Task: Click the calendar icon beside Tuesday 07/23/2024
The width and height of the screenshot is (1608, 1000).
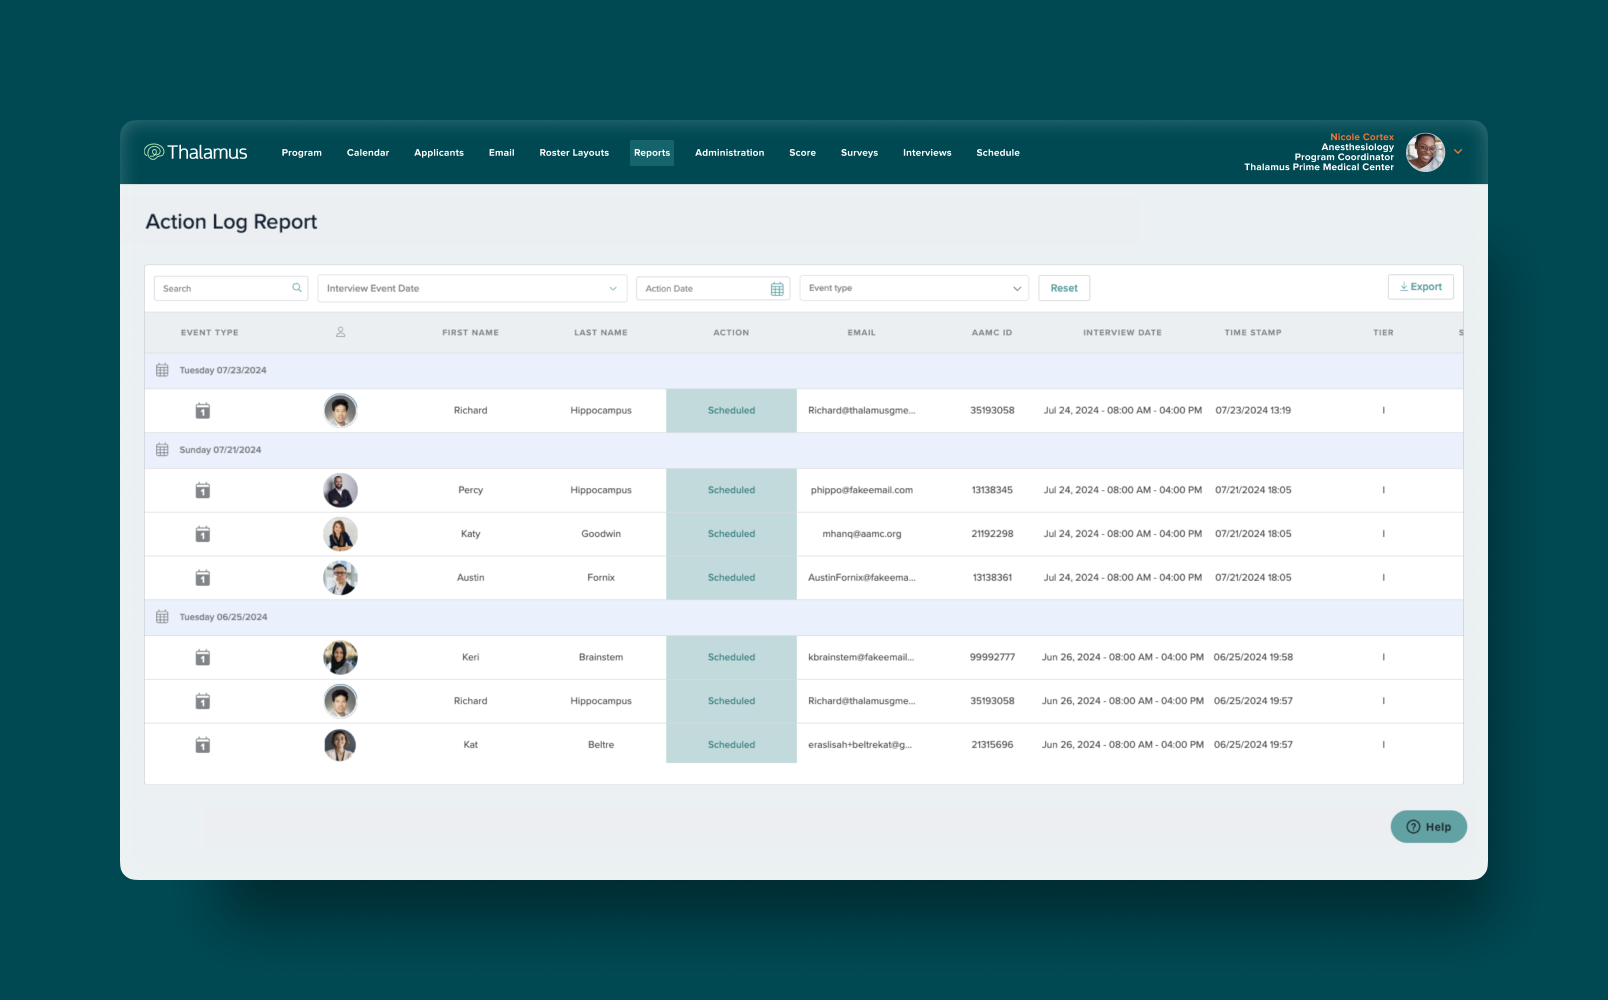Action: point(162,369)
